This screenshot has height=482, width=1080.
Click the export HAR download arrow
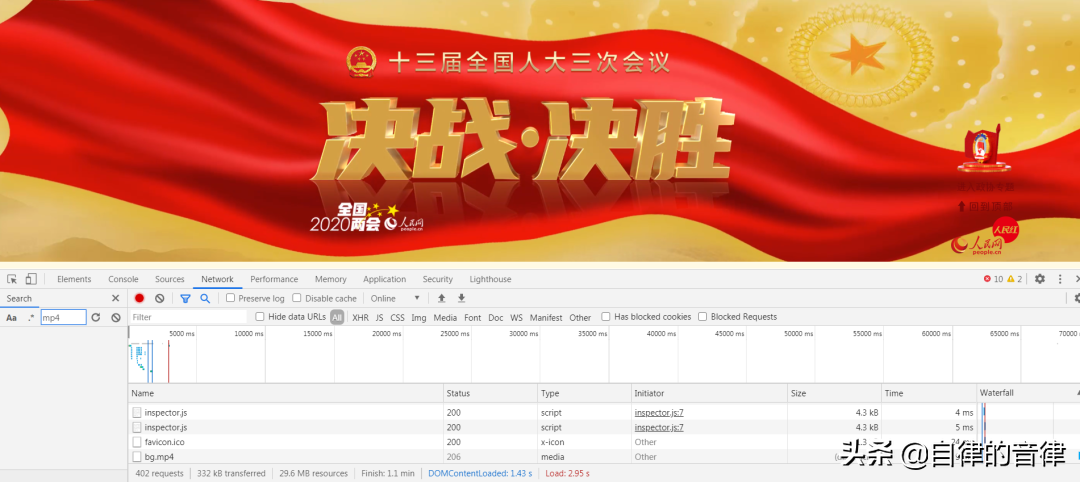tap(461, 298)
